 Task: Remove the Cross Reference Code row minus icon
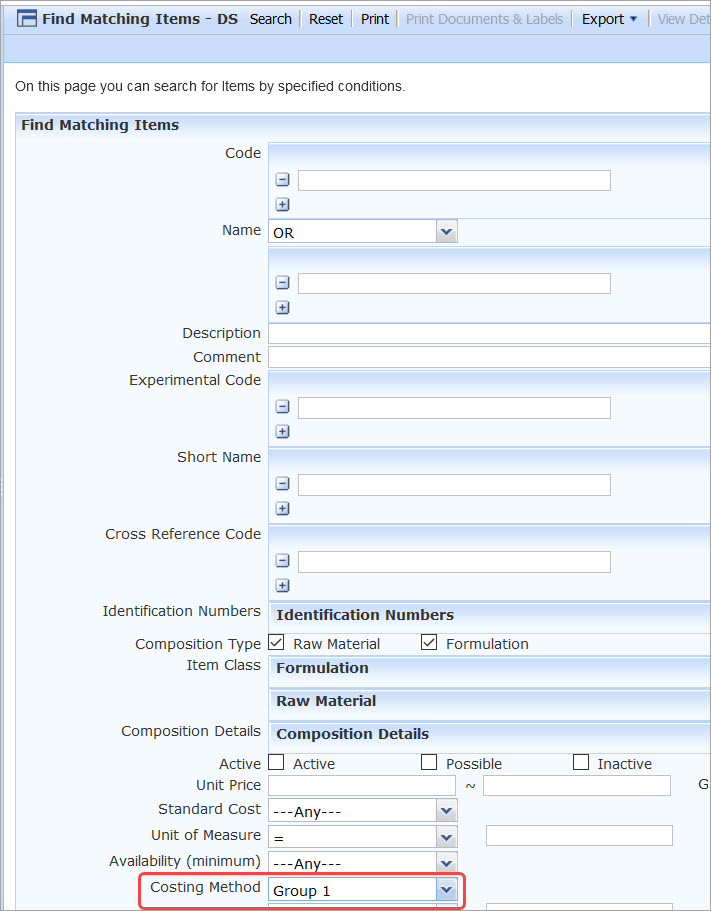coord(282,561)
